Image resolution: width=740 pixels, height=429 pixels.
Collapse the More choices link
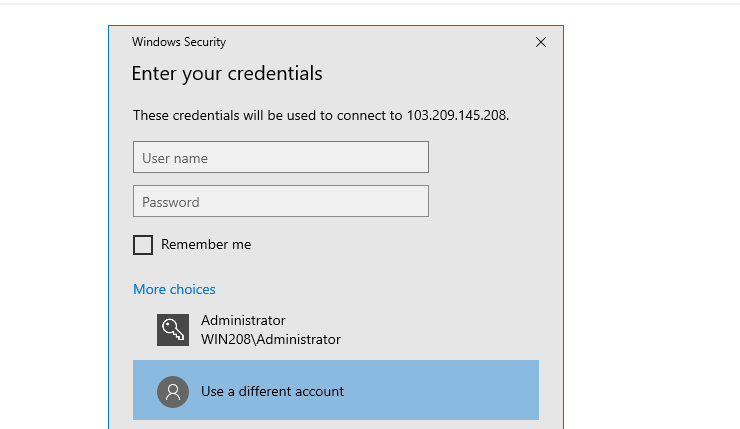click(174, 289)
